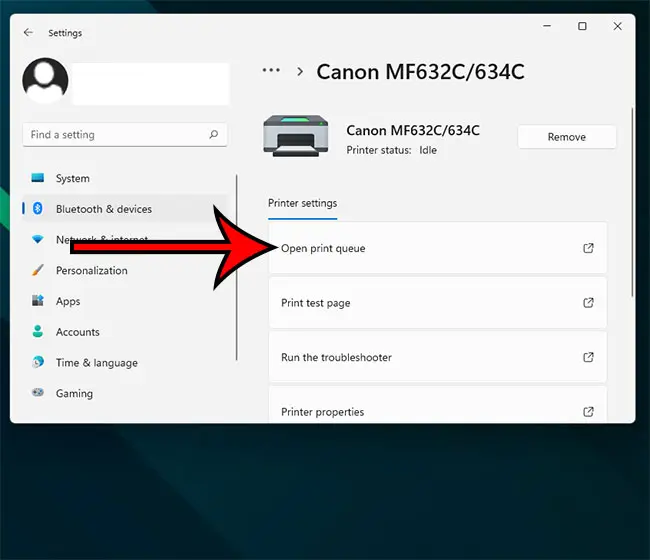
Task: Click the user profile avatar
Action: pos(45,80)
